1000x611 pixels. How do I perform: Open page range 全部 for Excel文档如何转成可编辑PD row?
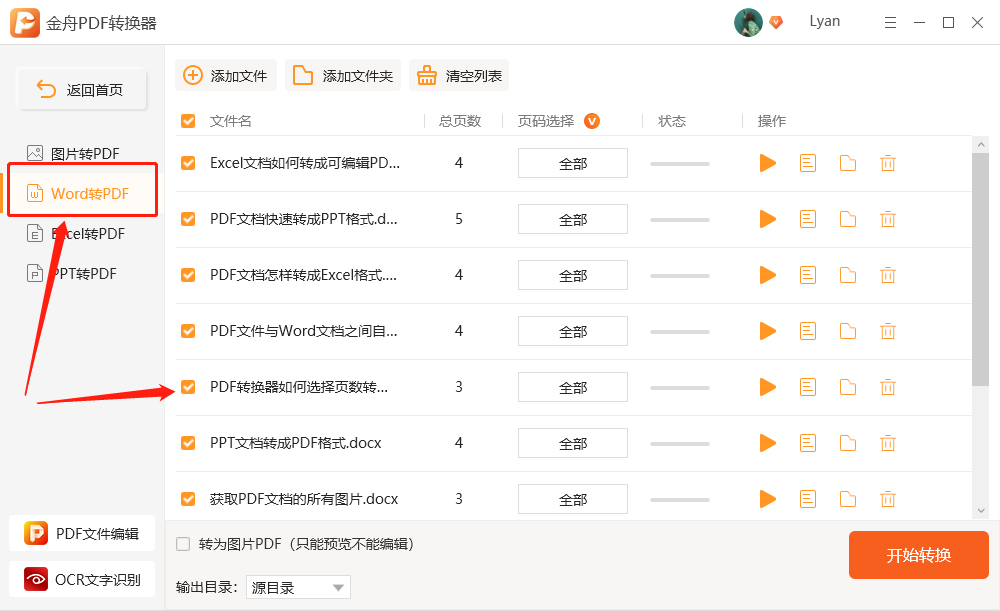pos(573,163)
